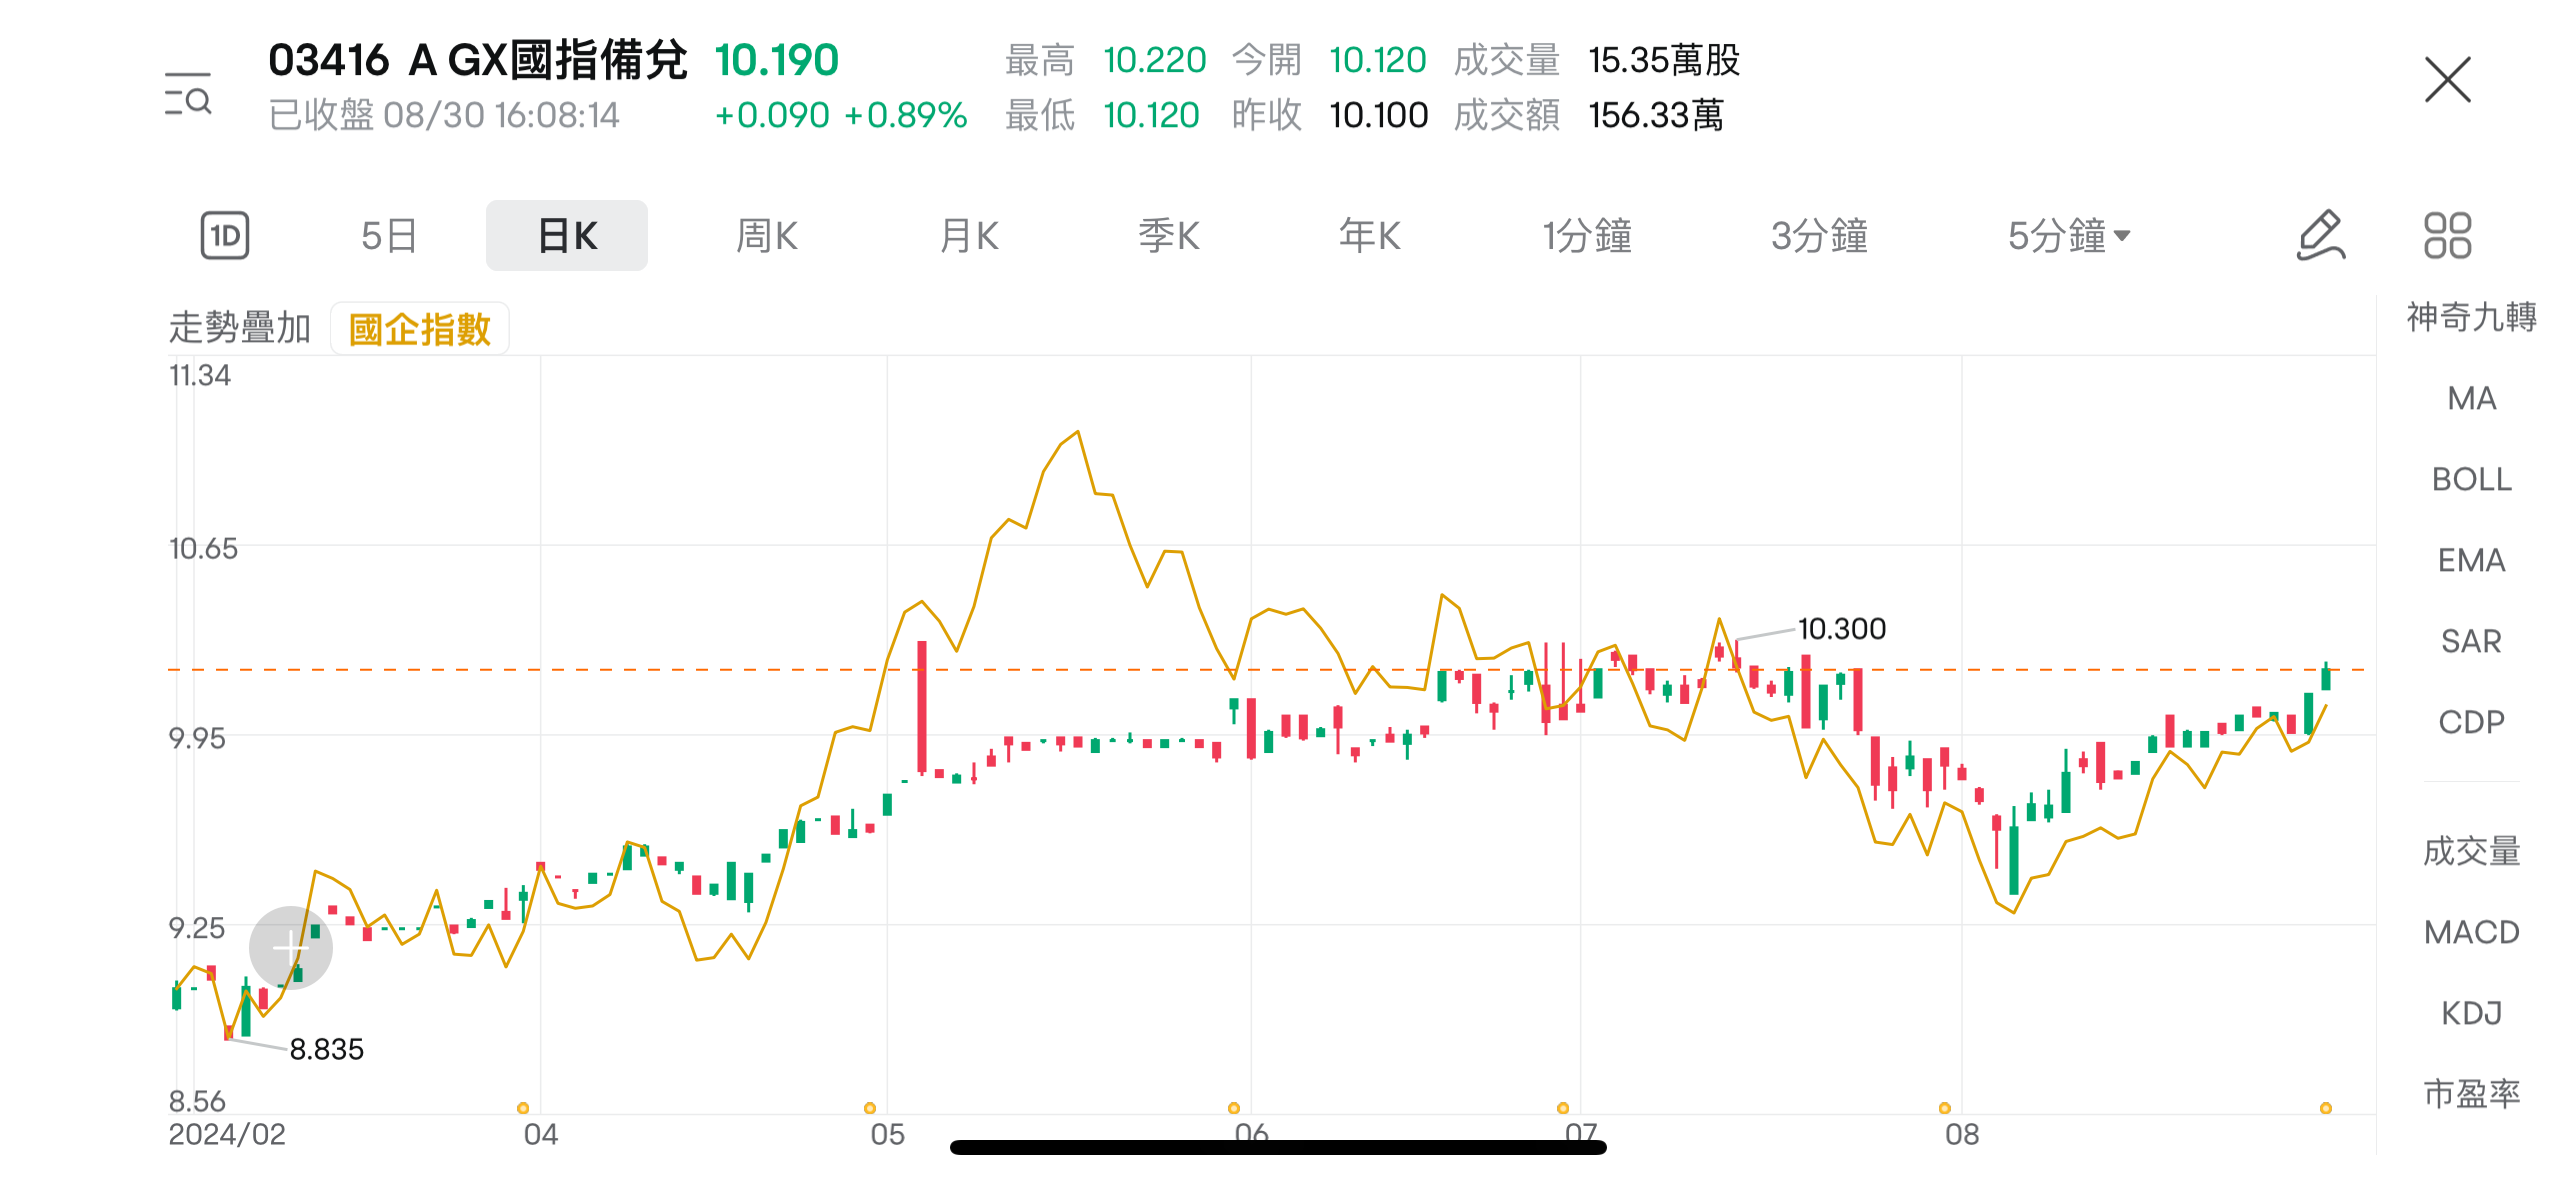Click the 已收盤 08/30 16:08:14 status

pos(444,115)
